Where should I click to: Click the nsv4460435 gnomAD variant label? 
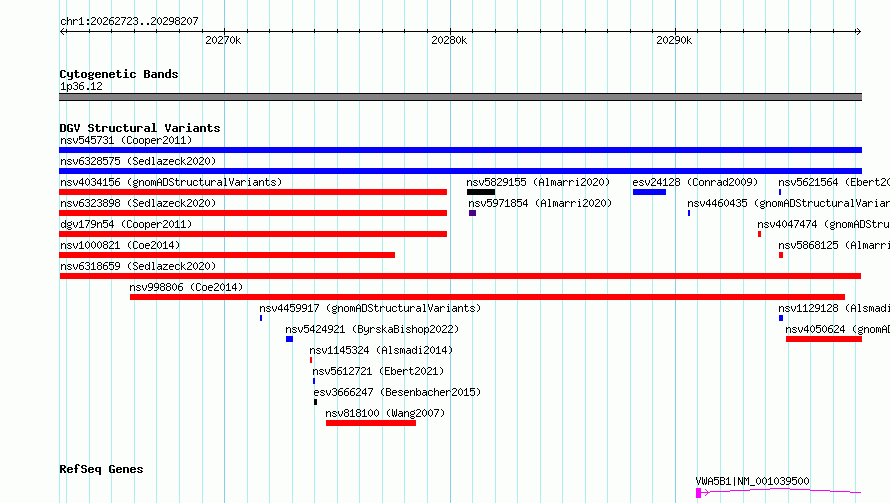[x=788, y=203]
